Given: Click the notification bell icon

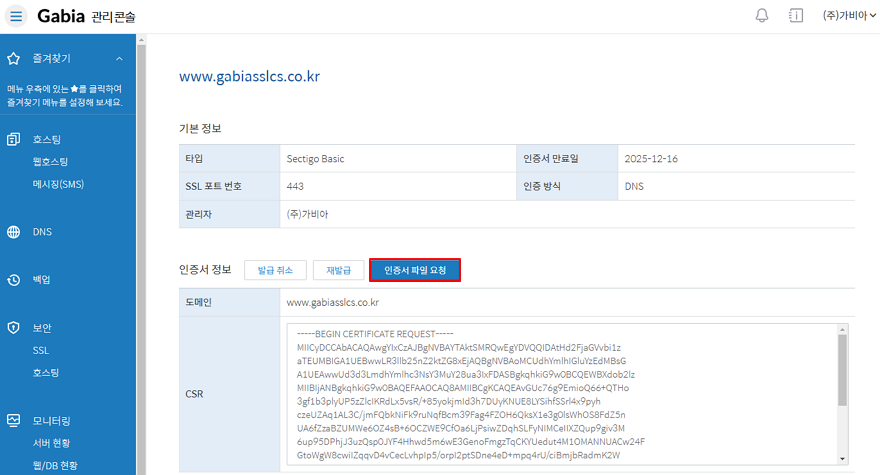Looking at the screenshot, I should tap(762, 15).
